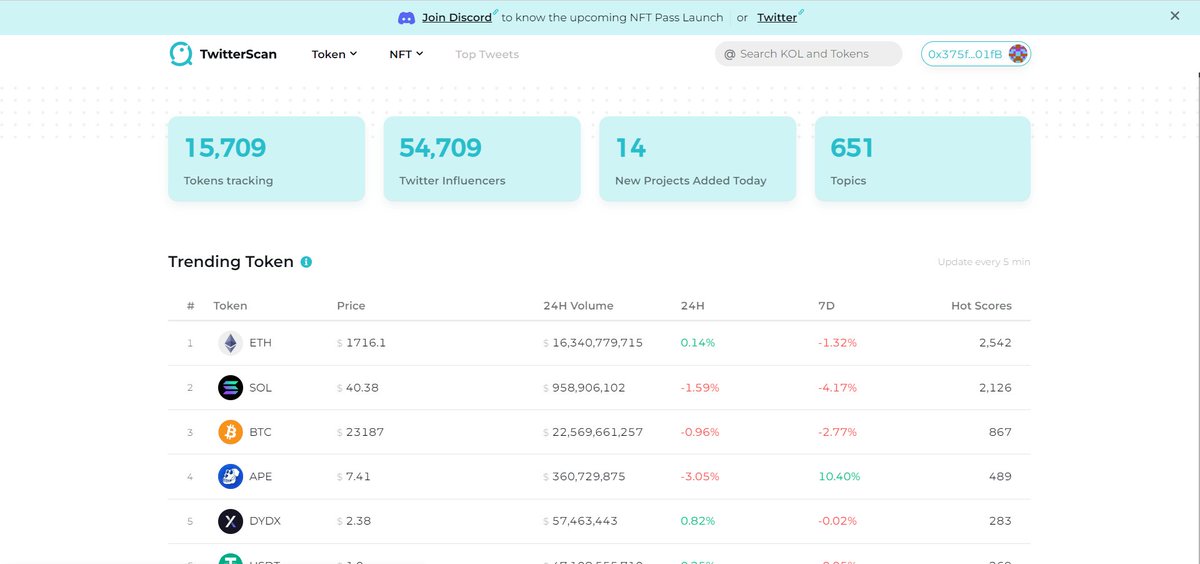Select the BTC token name
Viewport: 1200px width, 564px height.
pyautogui.click(x=260, y=433)
